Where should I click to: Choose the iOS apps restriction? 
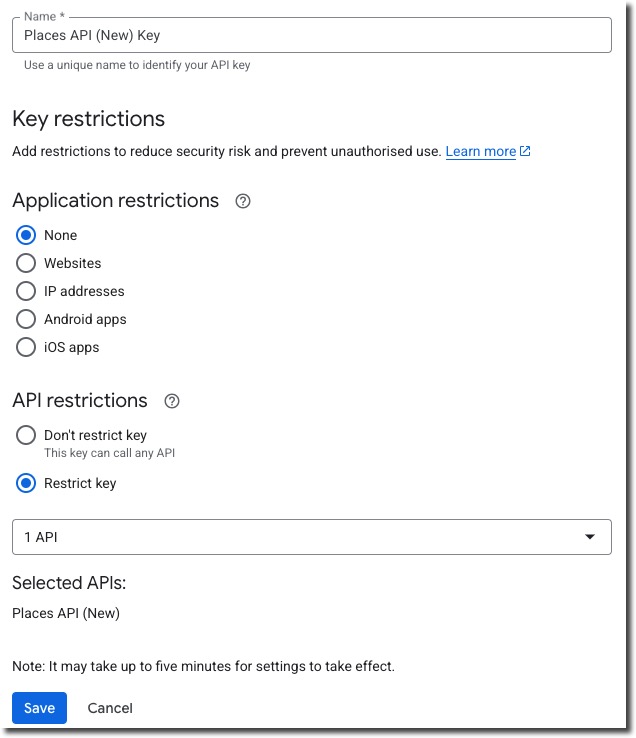(26, 347)
